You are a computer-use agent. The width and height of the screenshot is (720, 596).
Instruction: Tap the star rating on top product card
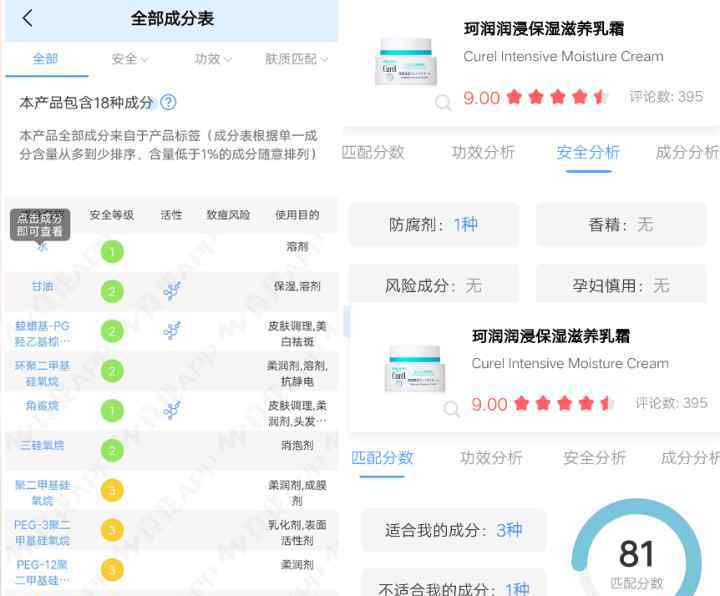coord(558,97)
